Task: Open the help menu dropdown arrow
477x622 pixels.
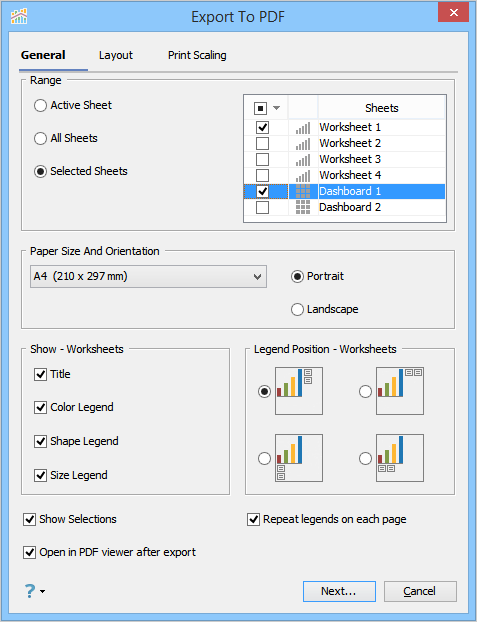Action: 42,591
